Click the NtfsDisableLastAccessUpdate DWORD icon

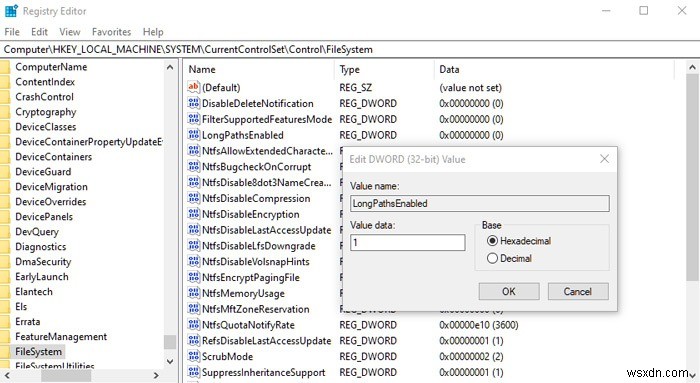193,230
